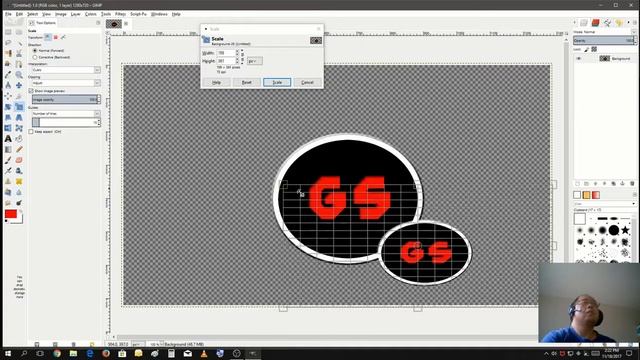Click the Help button in Scale dialog
640x360 pixels.
pyautogui.click(x=216, y=82)
